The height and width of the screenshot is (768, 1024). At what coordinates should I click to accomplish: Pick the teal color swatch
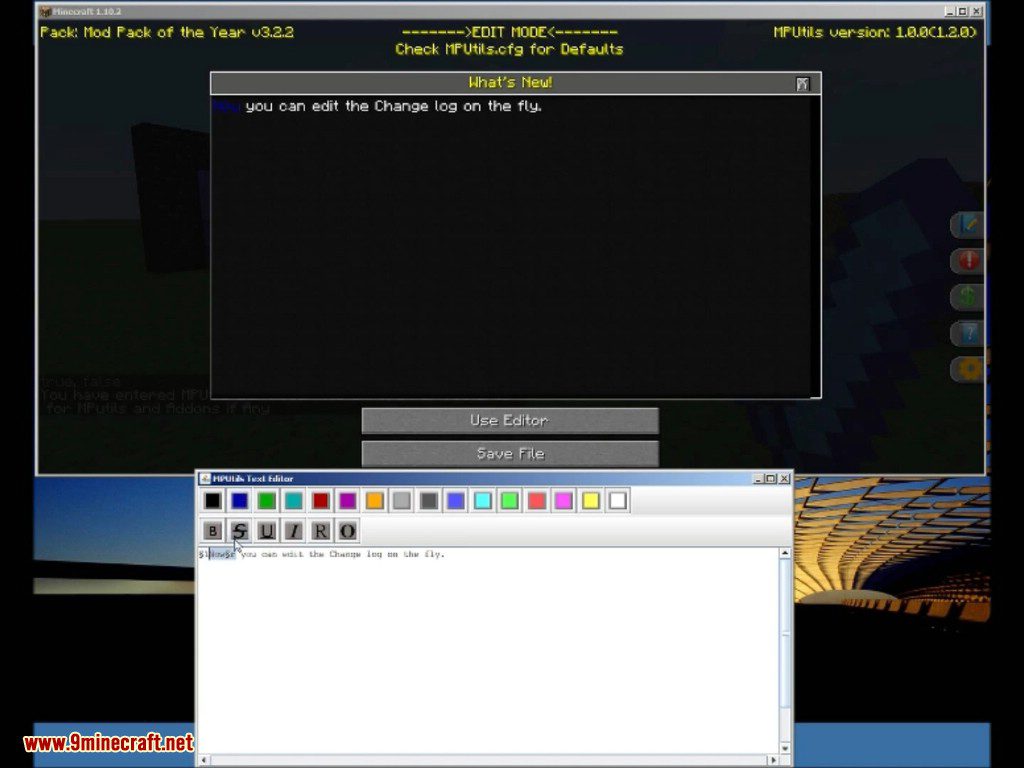(293, 501)
